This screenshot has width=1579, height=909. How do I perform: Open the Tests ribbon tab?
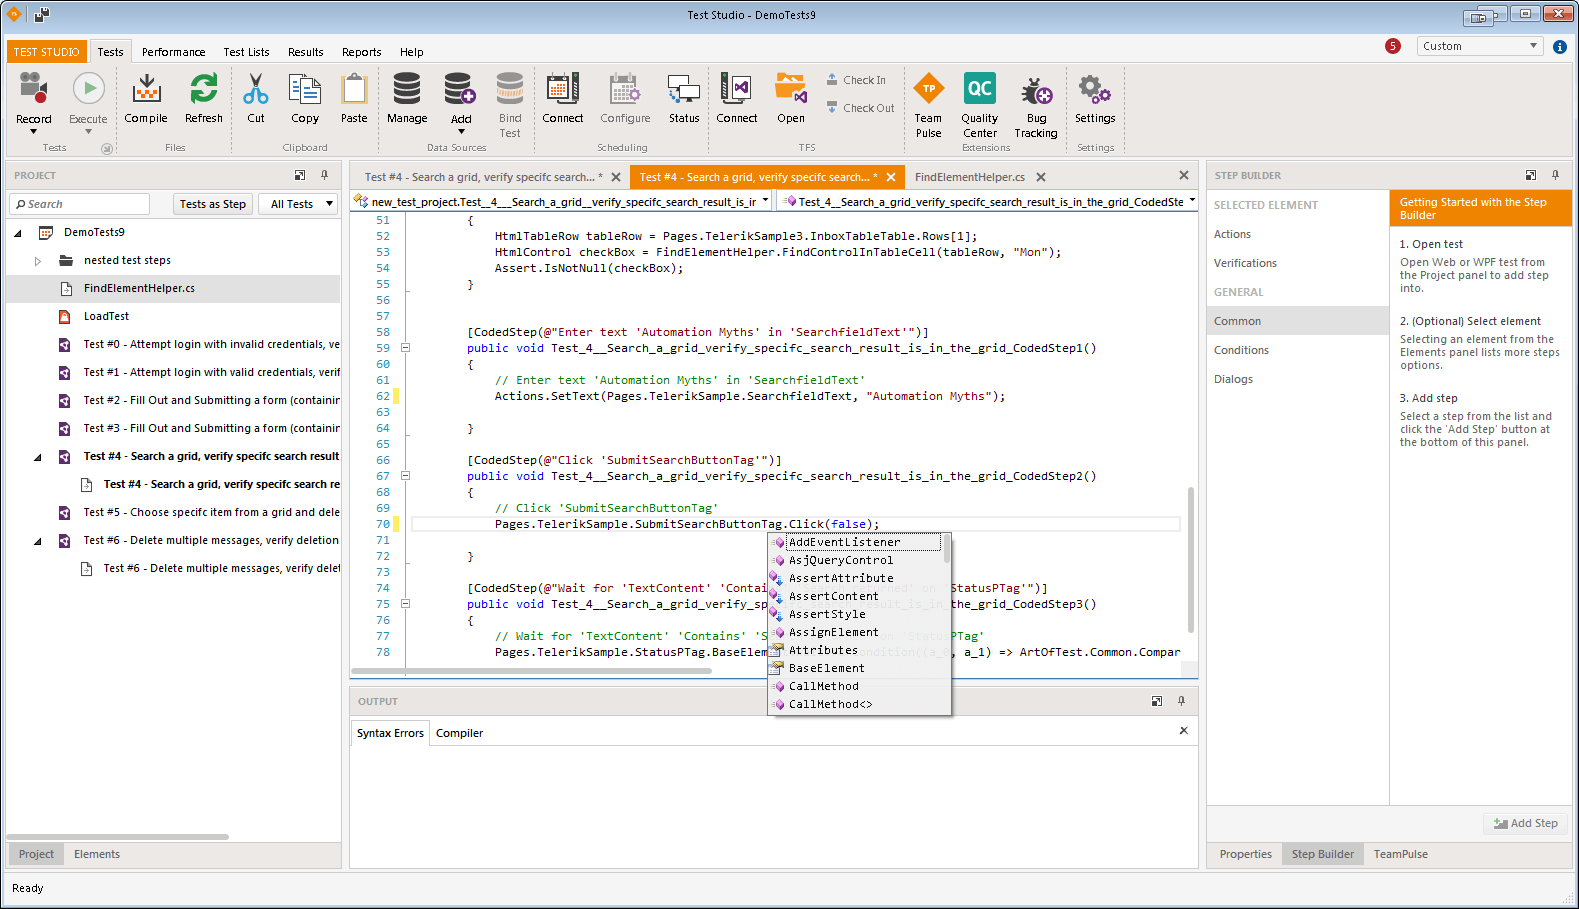click(x=110, y=52)
